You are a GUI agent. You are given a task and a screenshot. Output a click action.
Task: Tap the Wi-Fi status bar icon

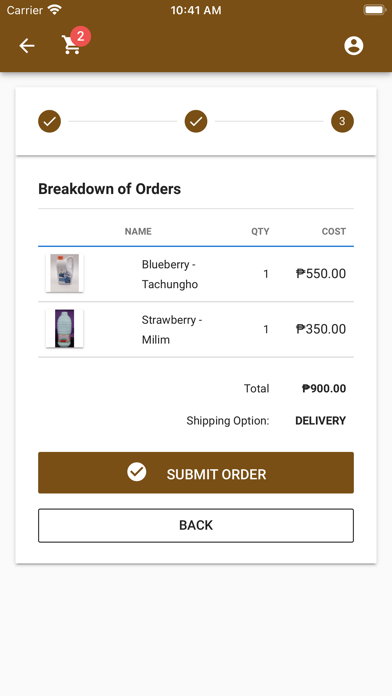point(55,10)
